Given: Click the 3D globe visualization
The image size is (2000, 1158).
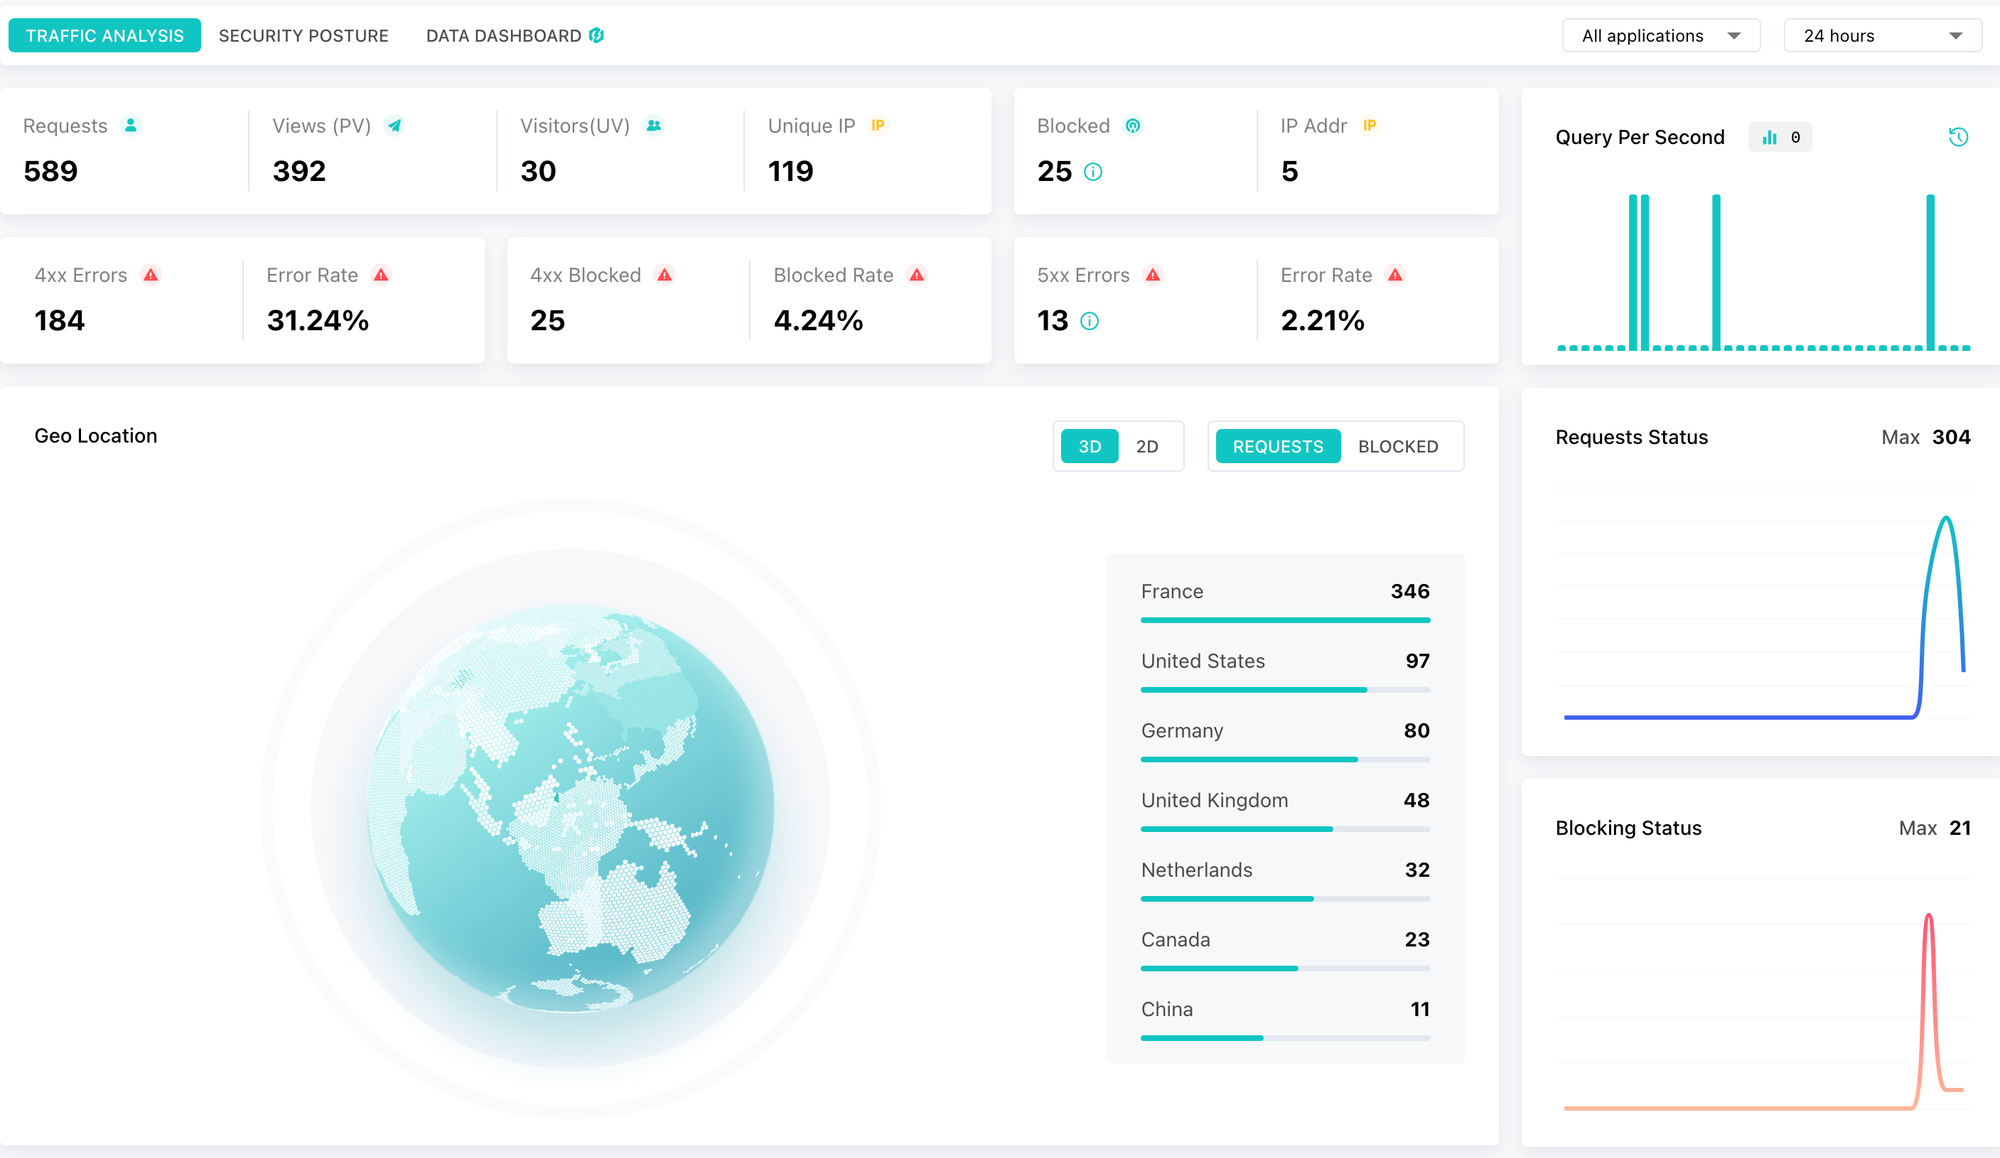Looking at the screenshot, I should click(x=570, y=808).
